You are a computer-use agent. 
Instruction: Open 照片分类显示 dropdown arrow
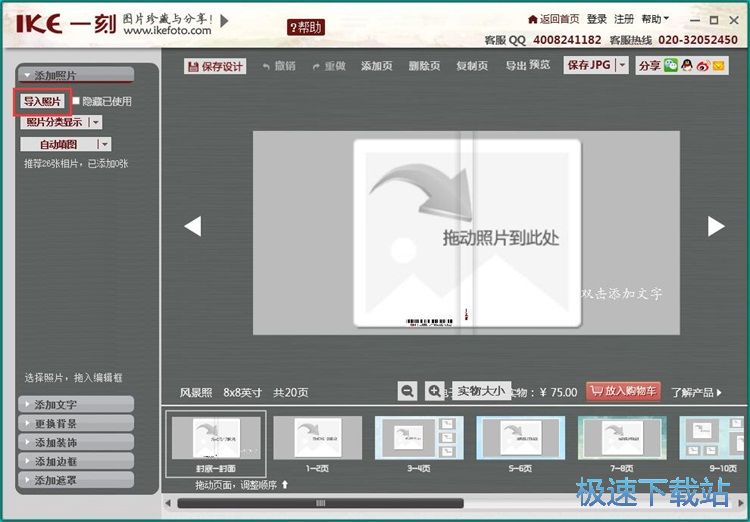tap(96, 122)
